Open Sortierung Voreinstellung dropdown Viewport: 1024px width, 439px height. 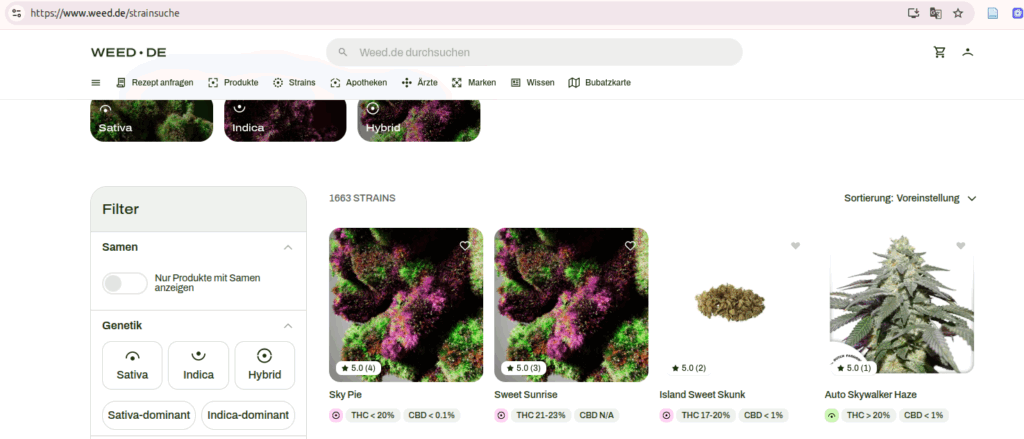pos(910,198)
